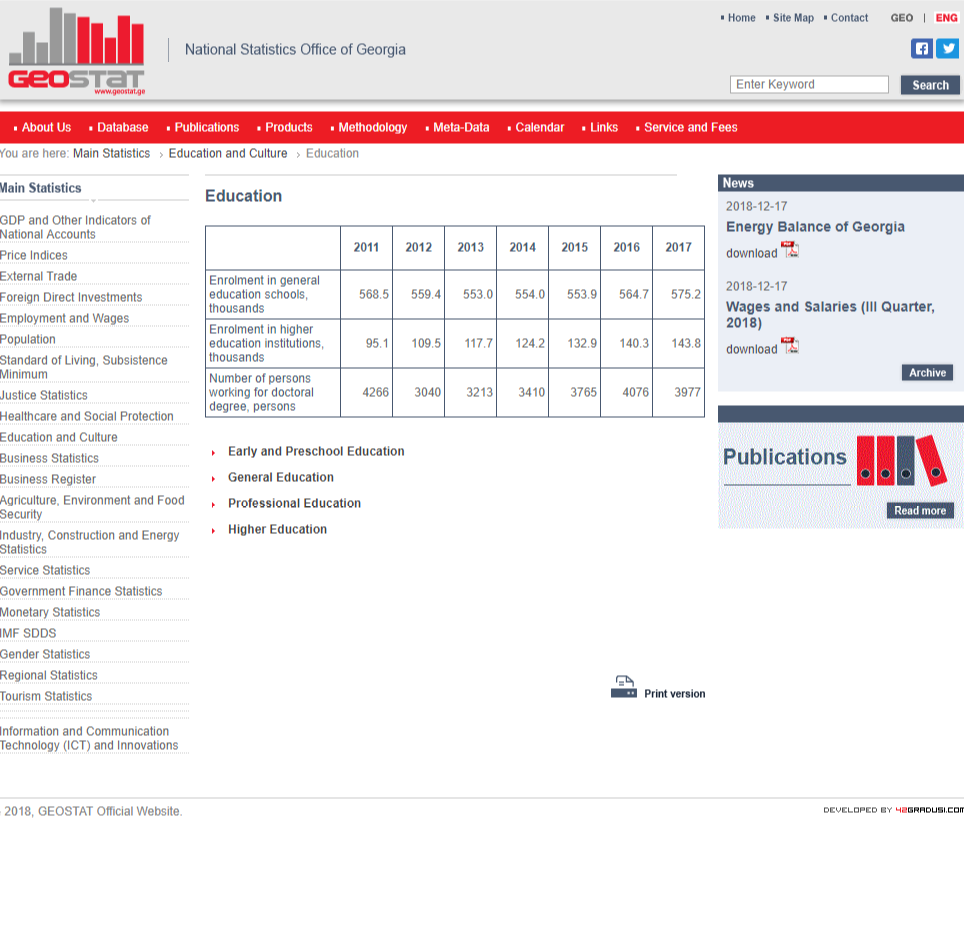This screenshot has width=964, height=933.
Task: Click the printer icon for print version
Action: [624, 687]
